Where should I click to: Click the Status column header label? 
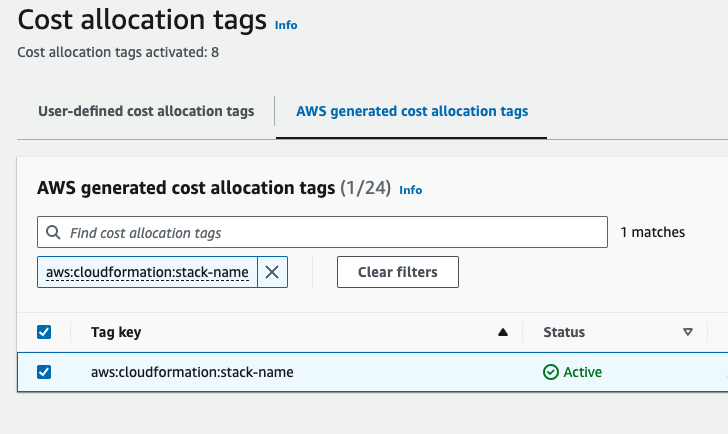[564, 332]
